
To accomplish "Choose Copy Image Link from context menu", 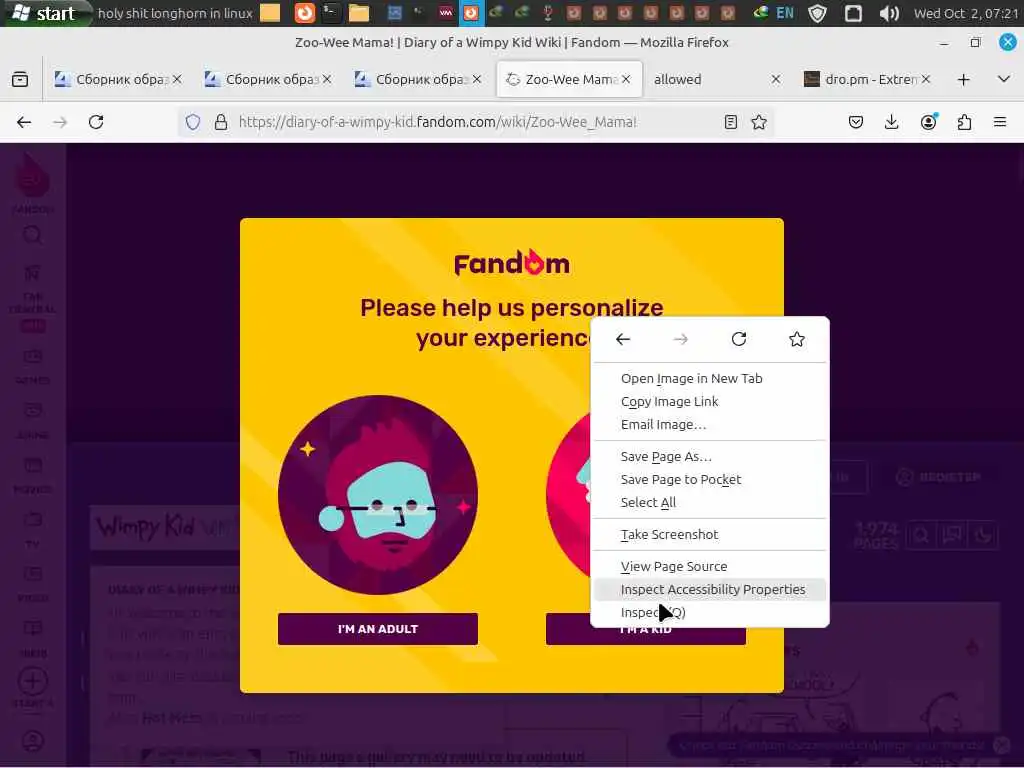I will [710, 402].
